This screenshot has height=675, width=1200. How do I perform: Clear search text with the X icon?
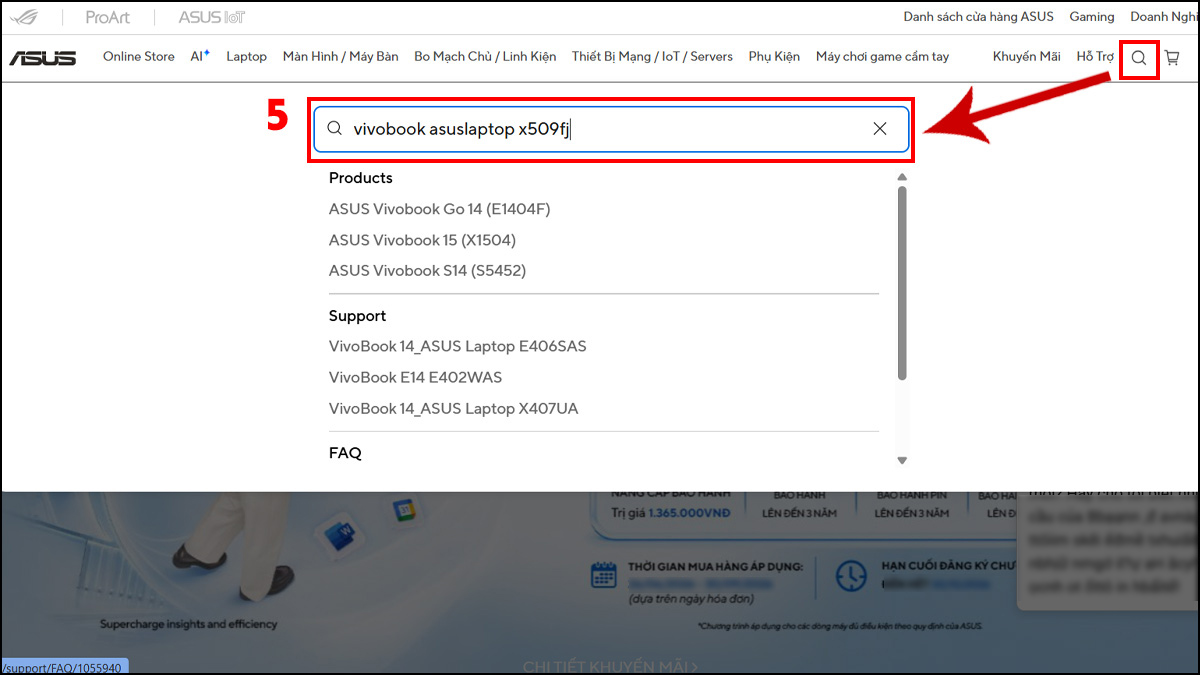coord(880,129)
